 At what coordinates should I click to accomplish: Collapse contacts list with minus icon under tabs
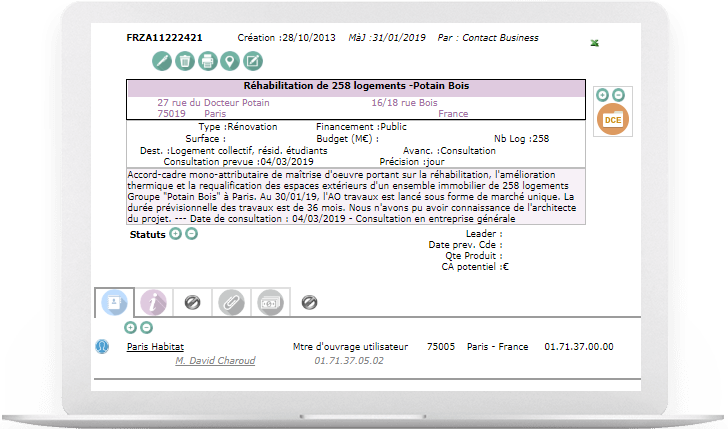[x=146, y=327]
